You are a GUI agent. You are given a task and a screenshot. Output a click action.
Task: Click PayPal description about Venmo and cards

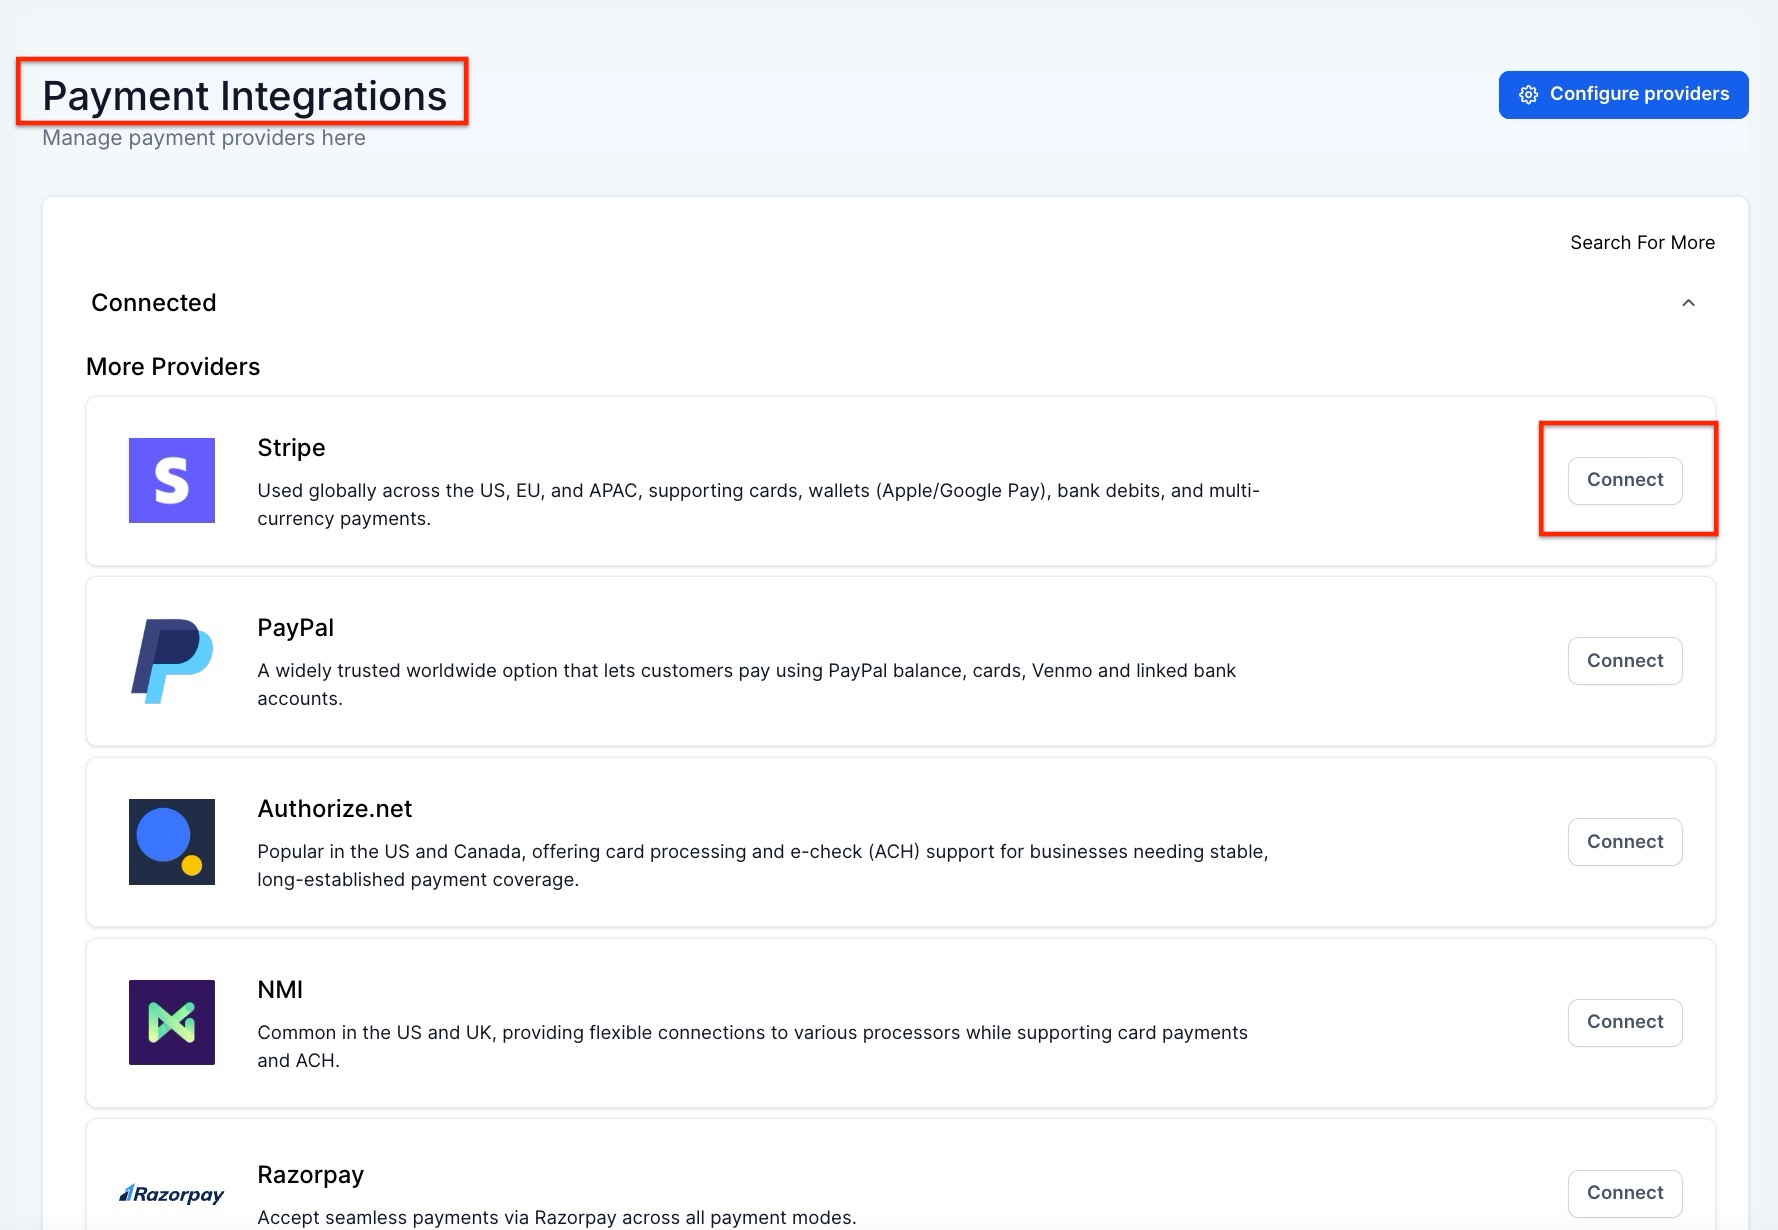click(746, 685)
